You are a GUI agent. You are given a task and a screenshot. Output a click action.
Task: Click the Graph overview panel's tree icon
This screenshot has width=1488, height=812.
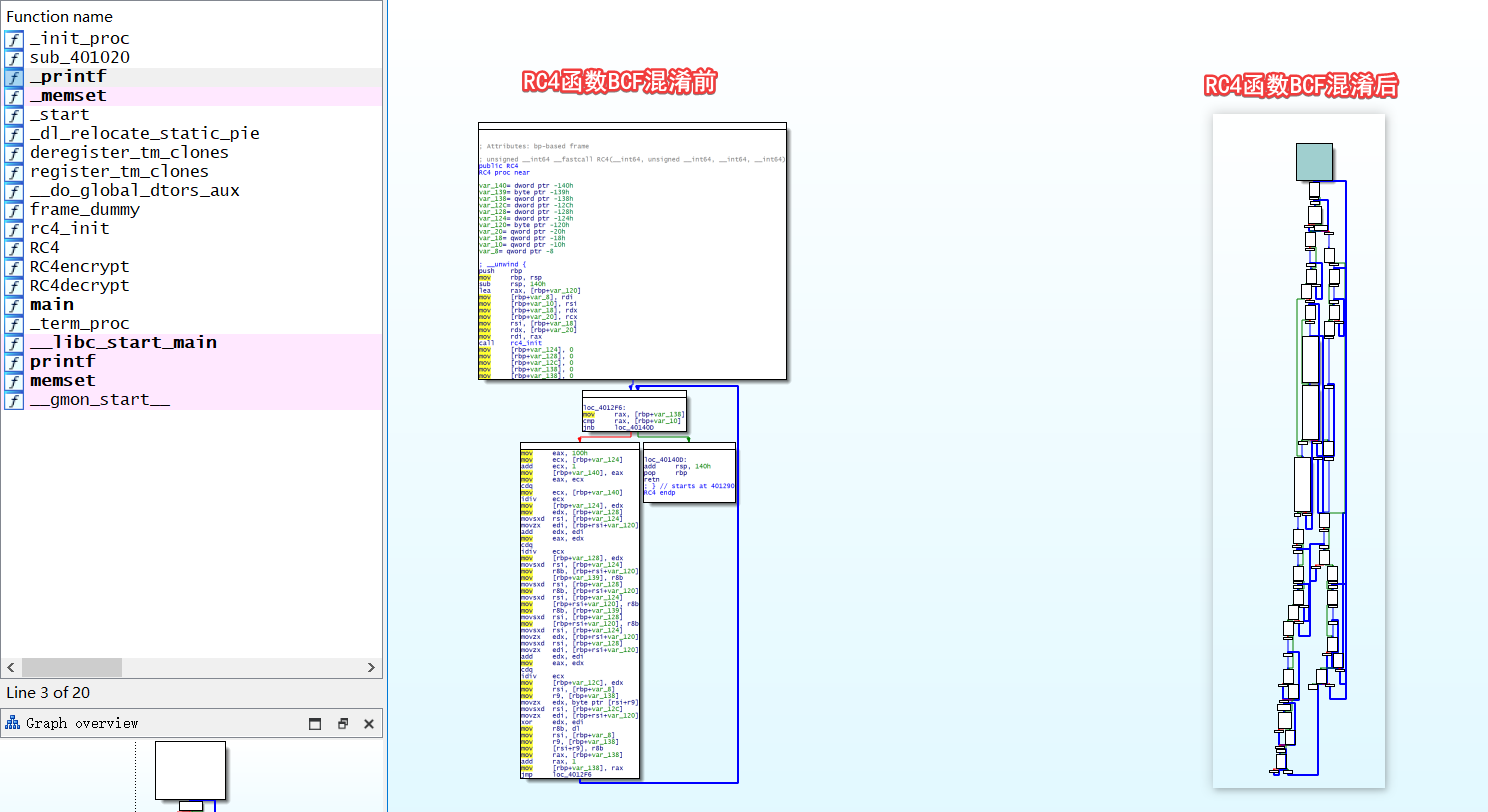13,723
